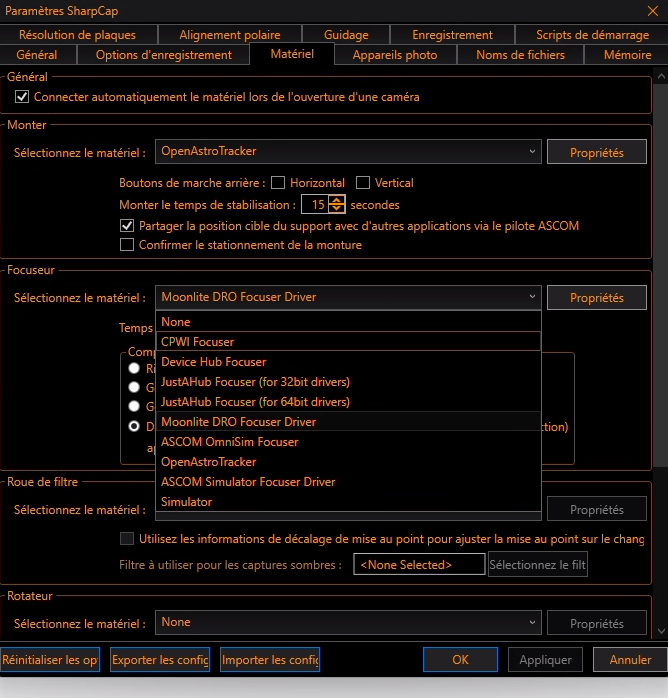Switch to the Résolution de plaques tab
Viewport: 668px width, 698px height.
click(x=77, y=35)
